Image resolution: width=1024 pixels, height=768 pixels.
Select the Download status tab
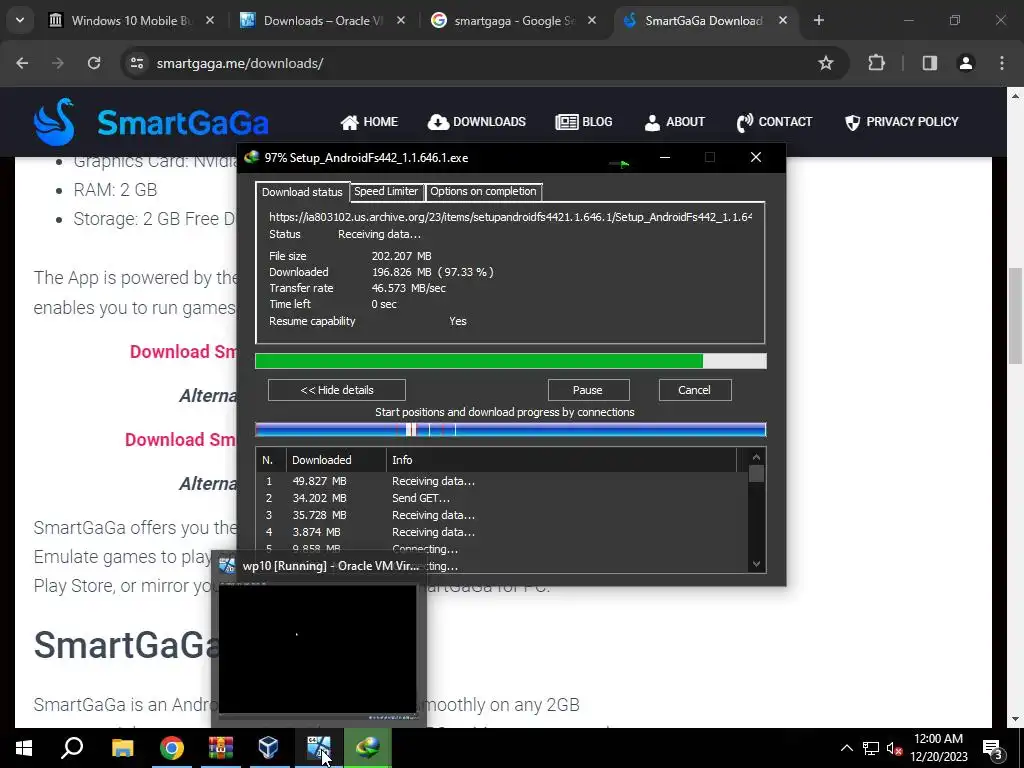click(302, 191)
